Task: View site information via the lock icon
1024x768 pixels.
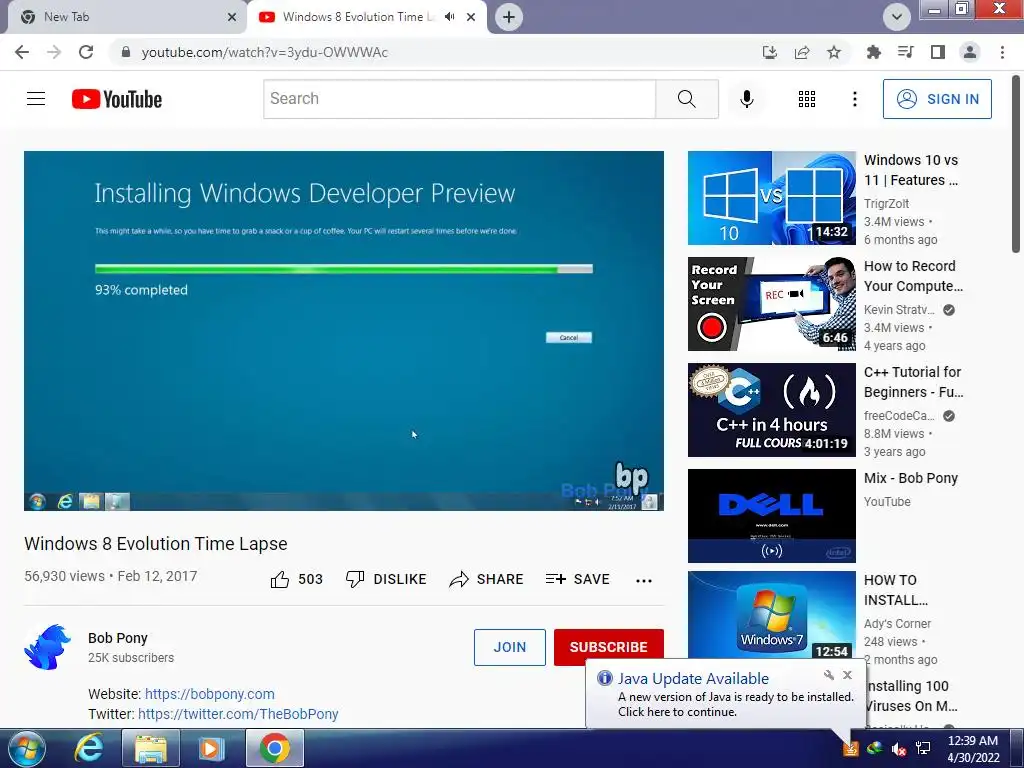Action: coord(126,52)
